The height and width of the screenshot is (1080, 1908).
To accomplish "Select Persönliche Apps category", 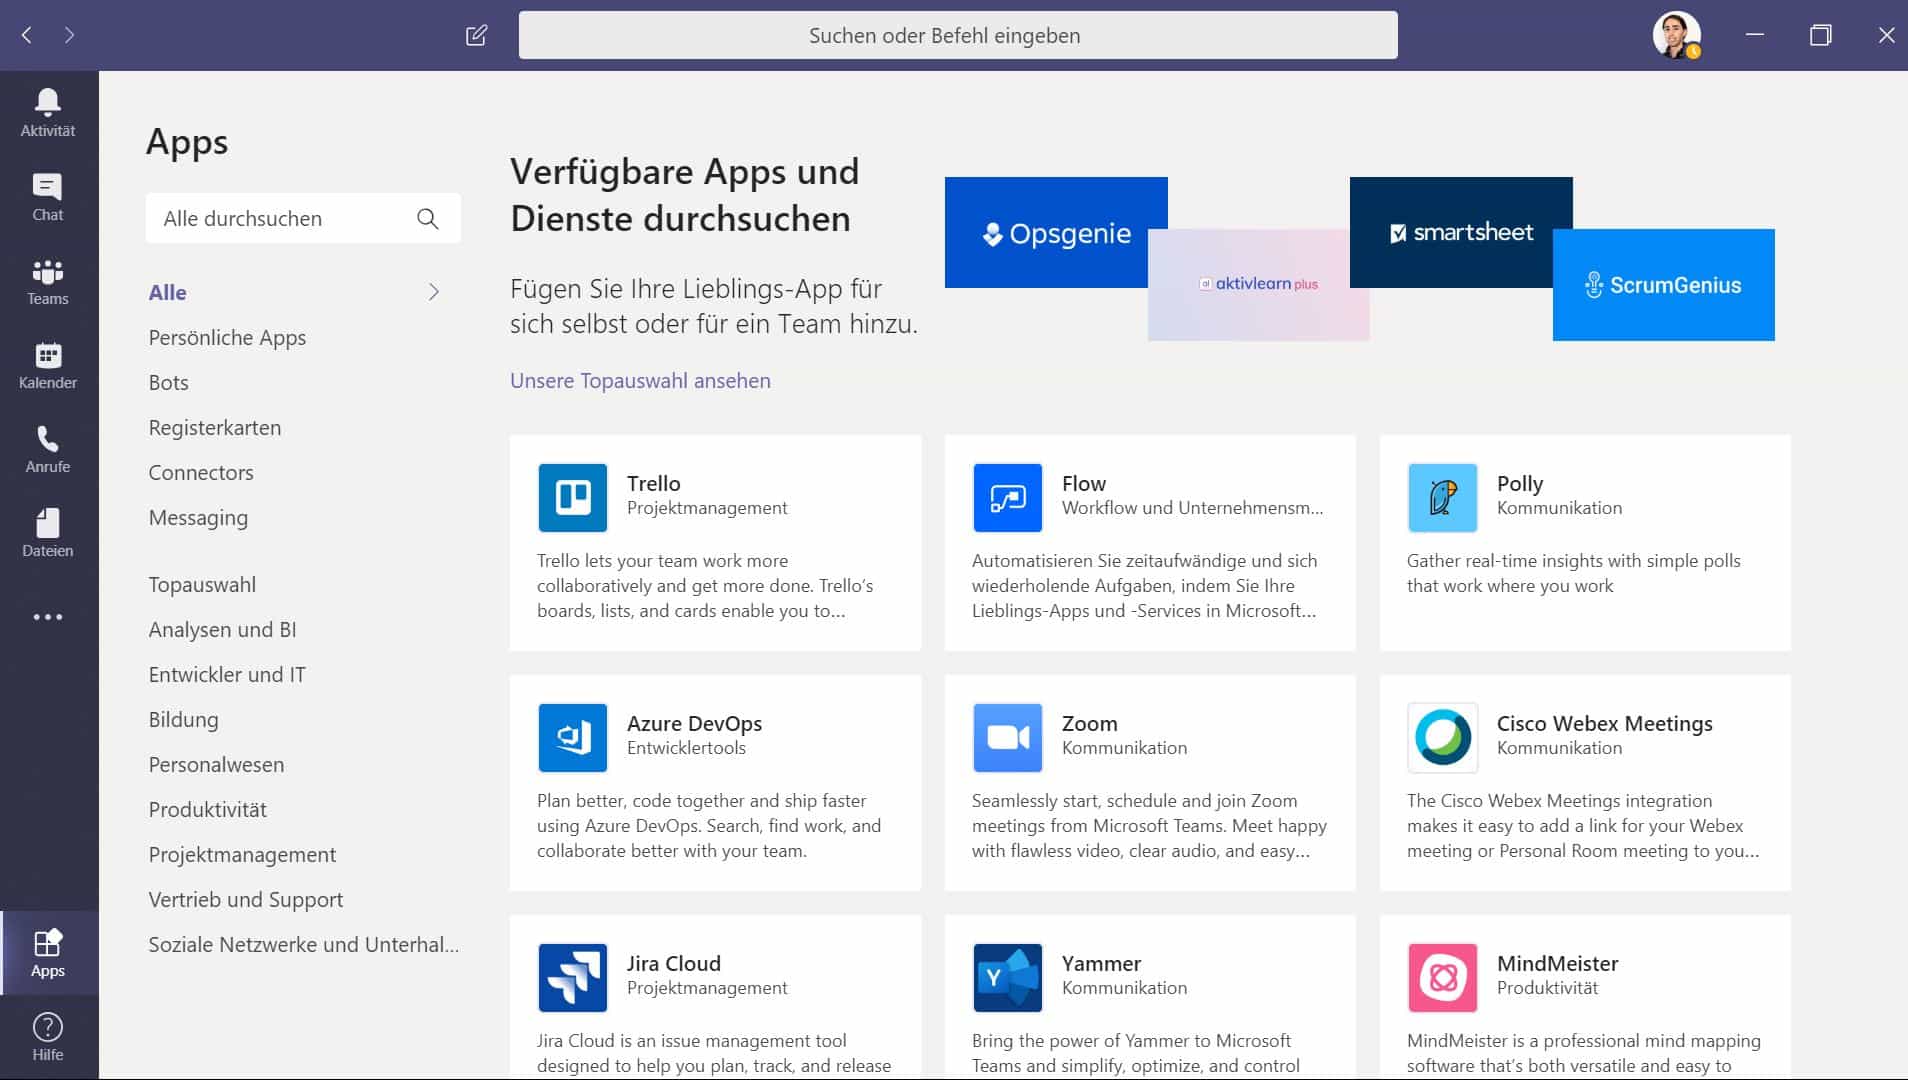I will point(227,338).
